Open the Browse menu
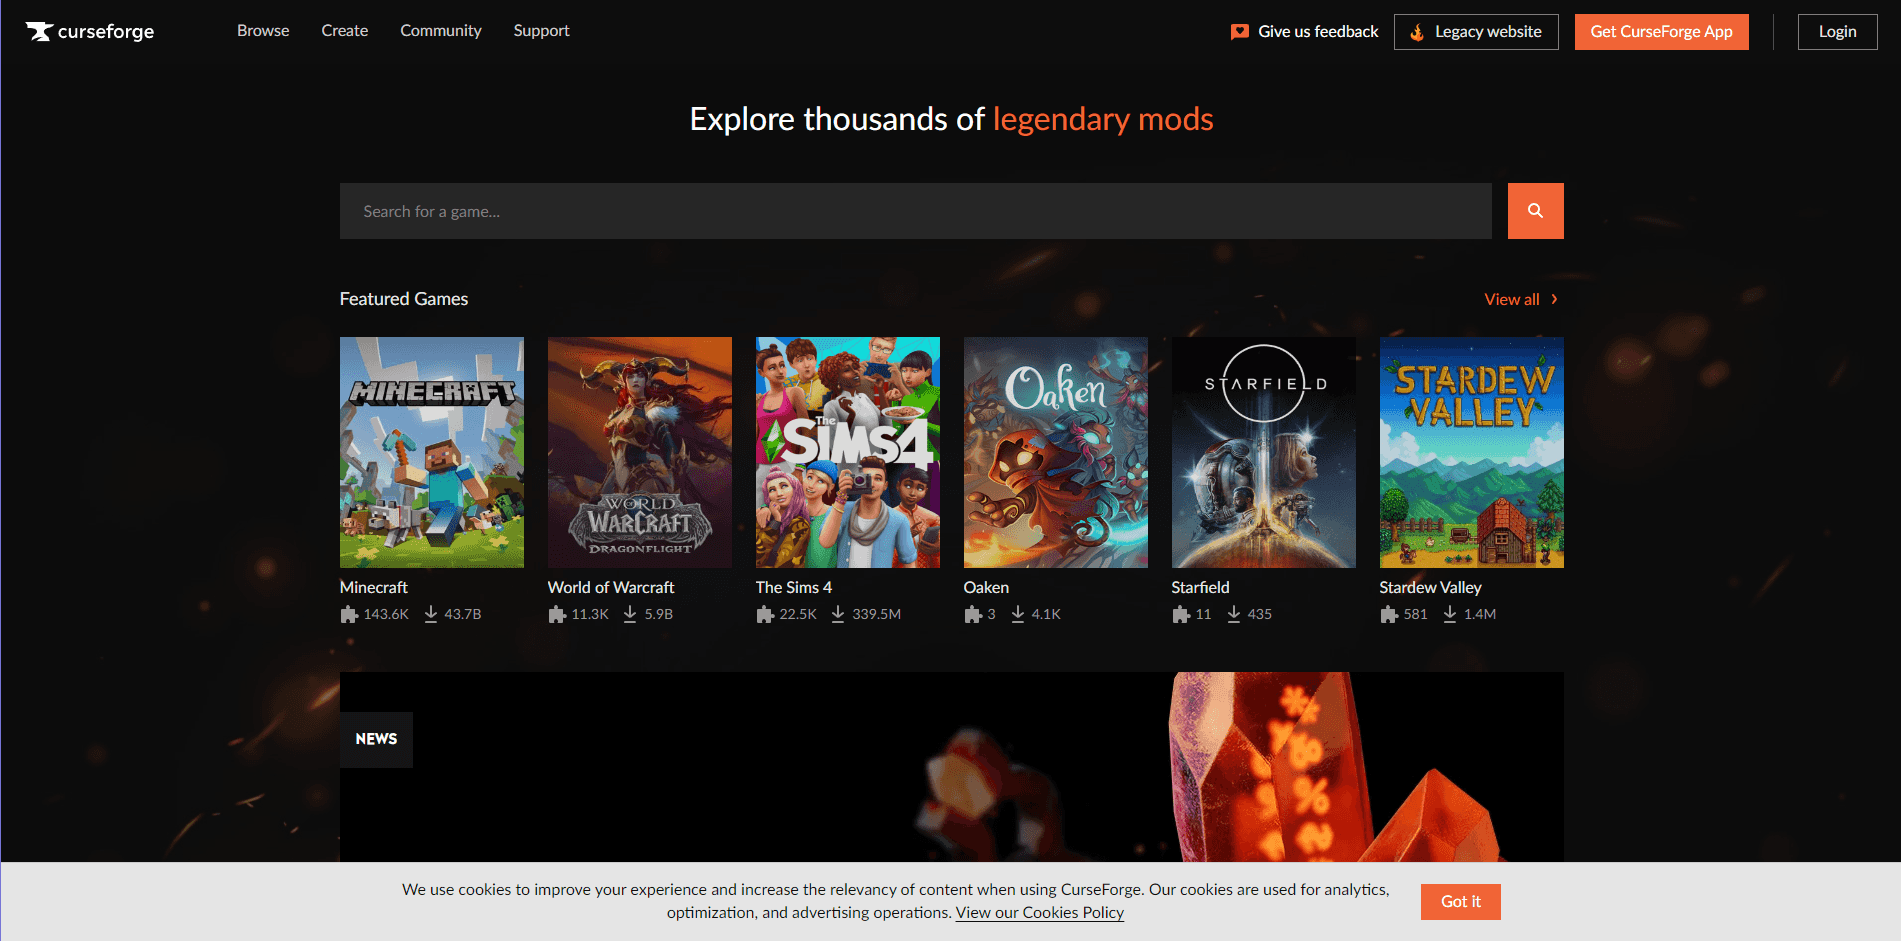The height and width of the screenshot is (941, 1901). [263, 31]
